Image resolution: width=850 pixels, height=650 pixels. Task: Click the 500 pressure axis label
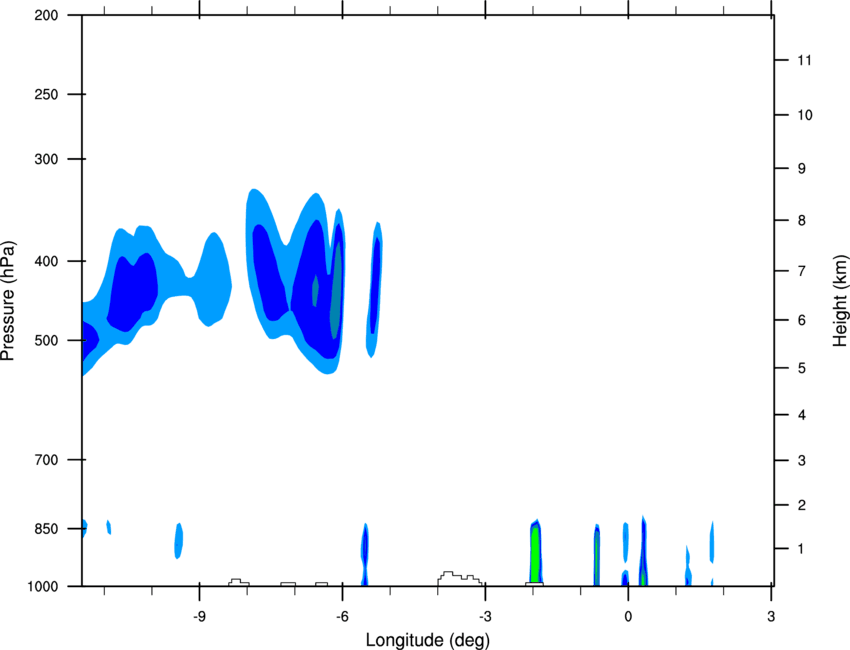(46, 341)
